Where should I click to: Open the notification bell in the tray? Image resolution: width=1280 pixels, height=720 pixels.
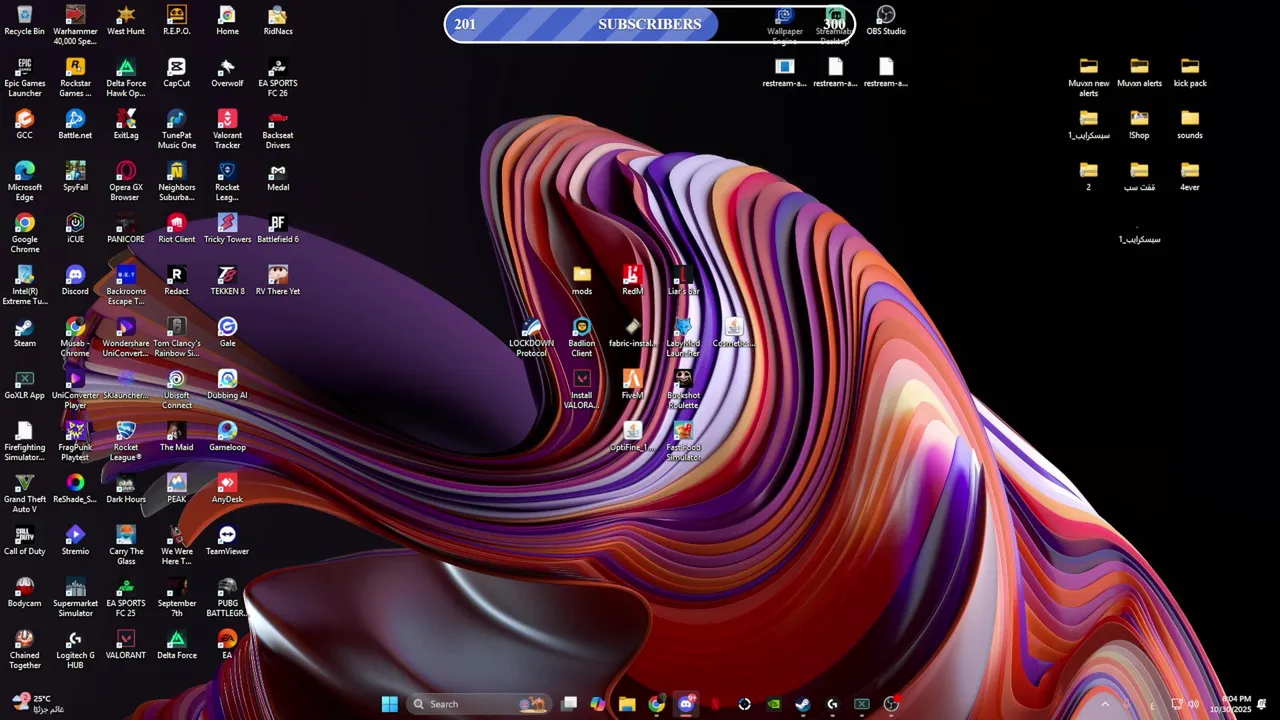(1262, 704)
